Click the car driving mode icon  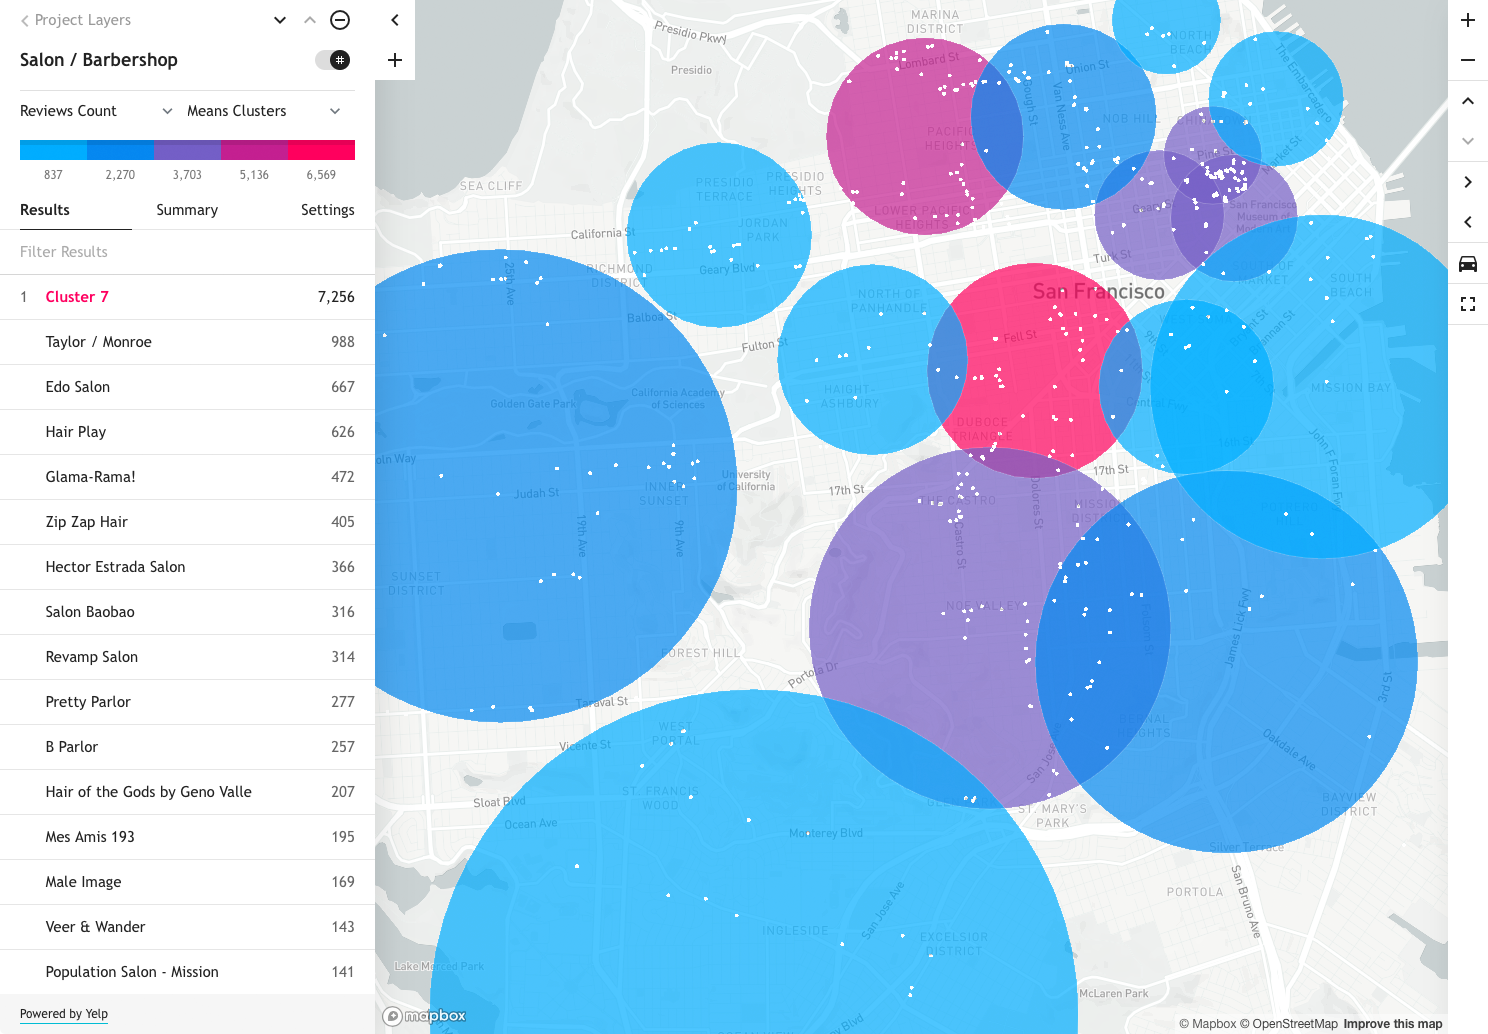pos(1467,264)
